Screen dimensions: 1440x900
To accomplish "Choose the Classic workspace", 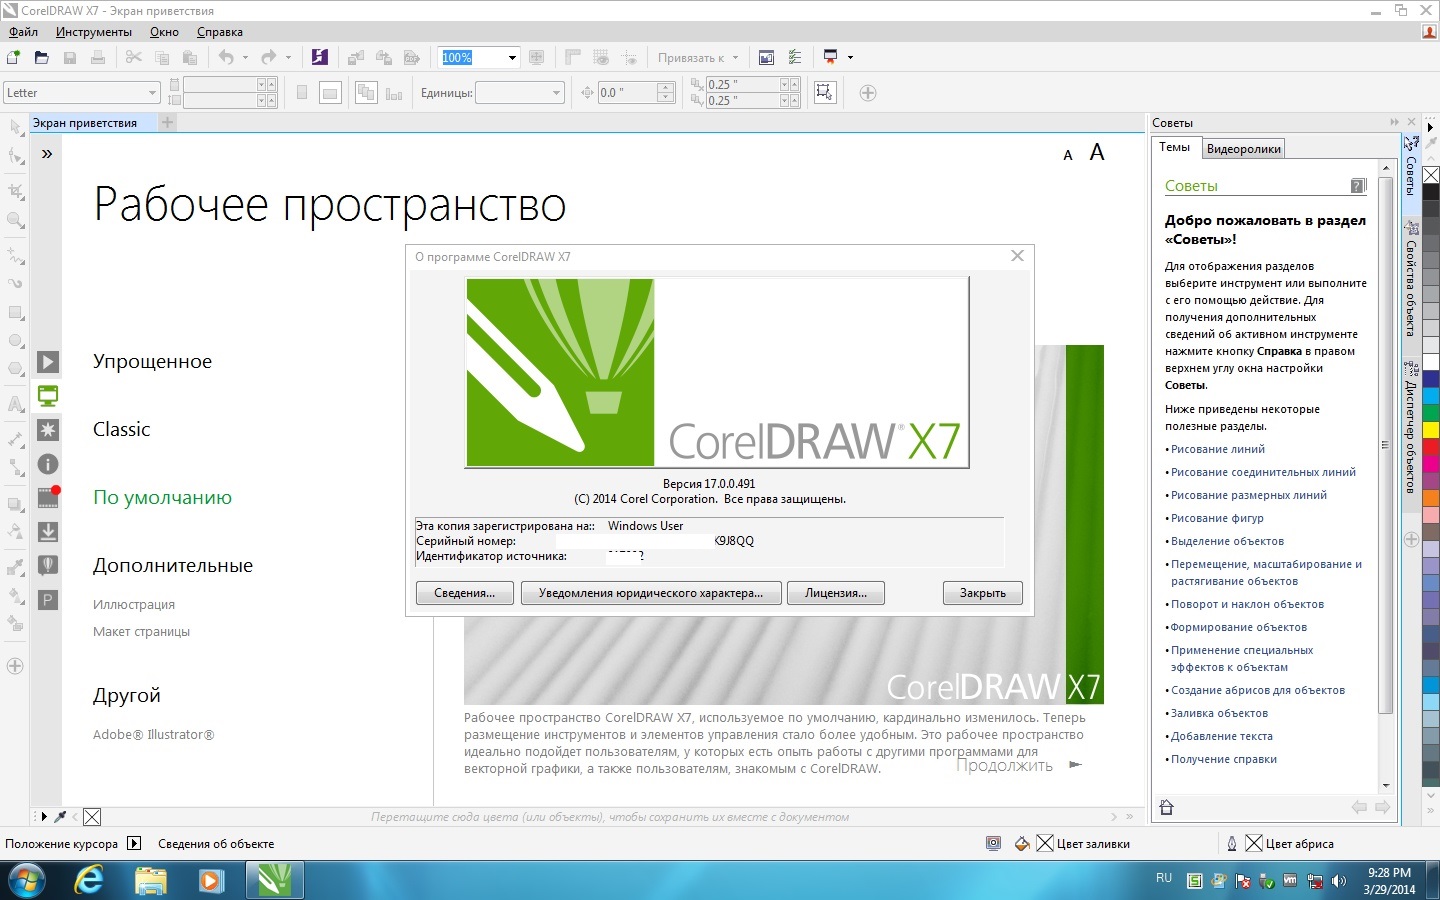I will point(121,429).
